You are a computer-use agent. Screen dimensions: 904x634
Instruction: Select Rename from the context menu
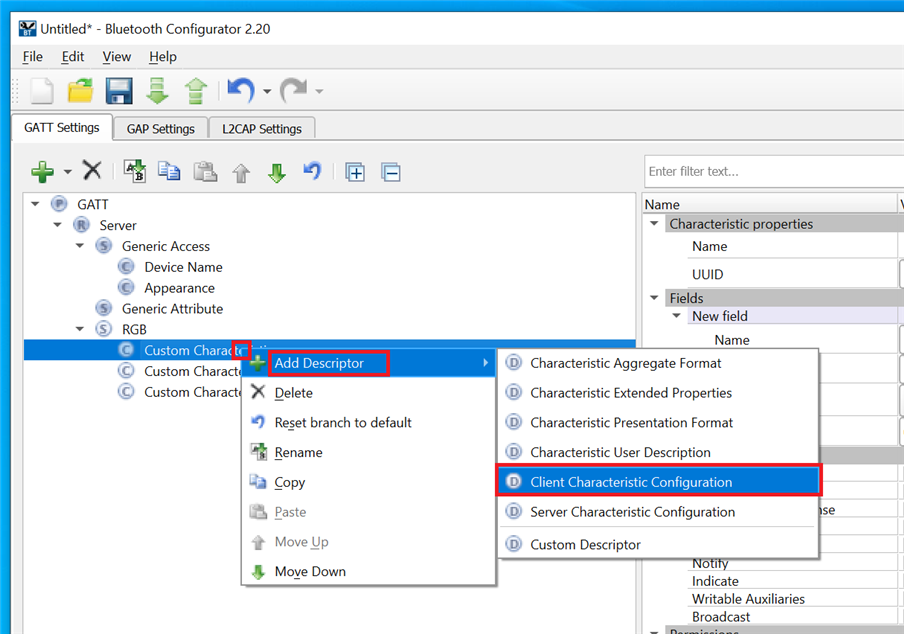[298, 452]
